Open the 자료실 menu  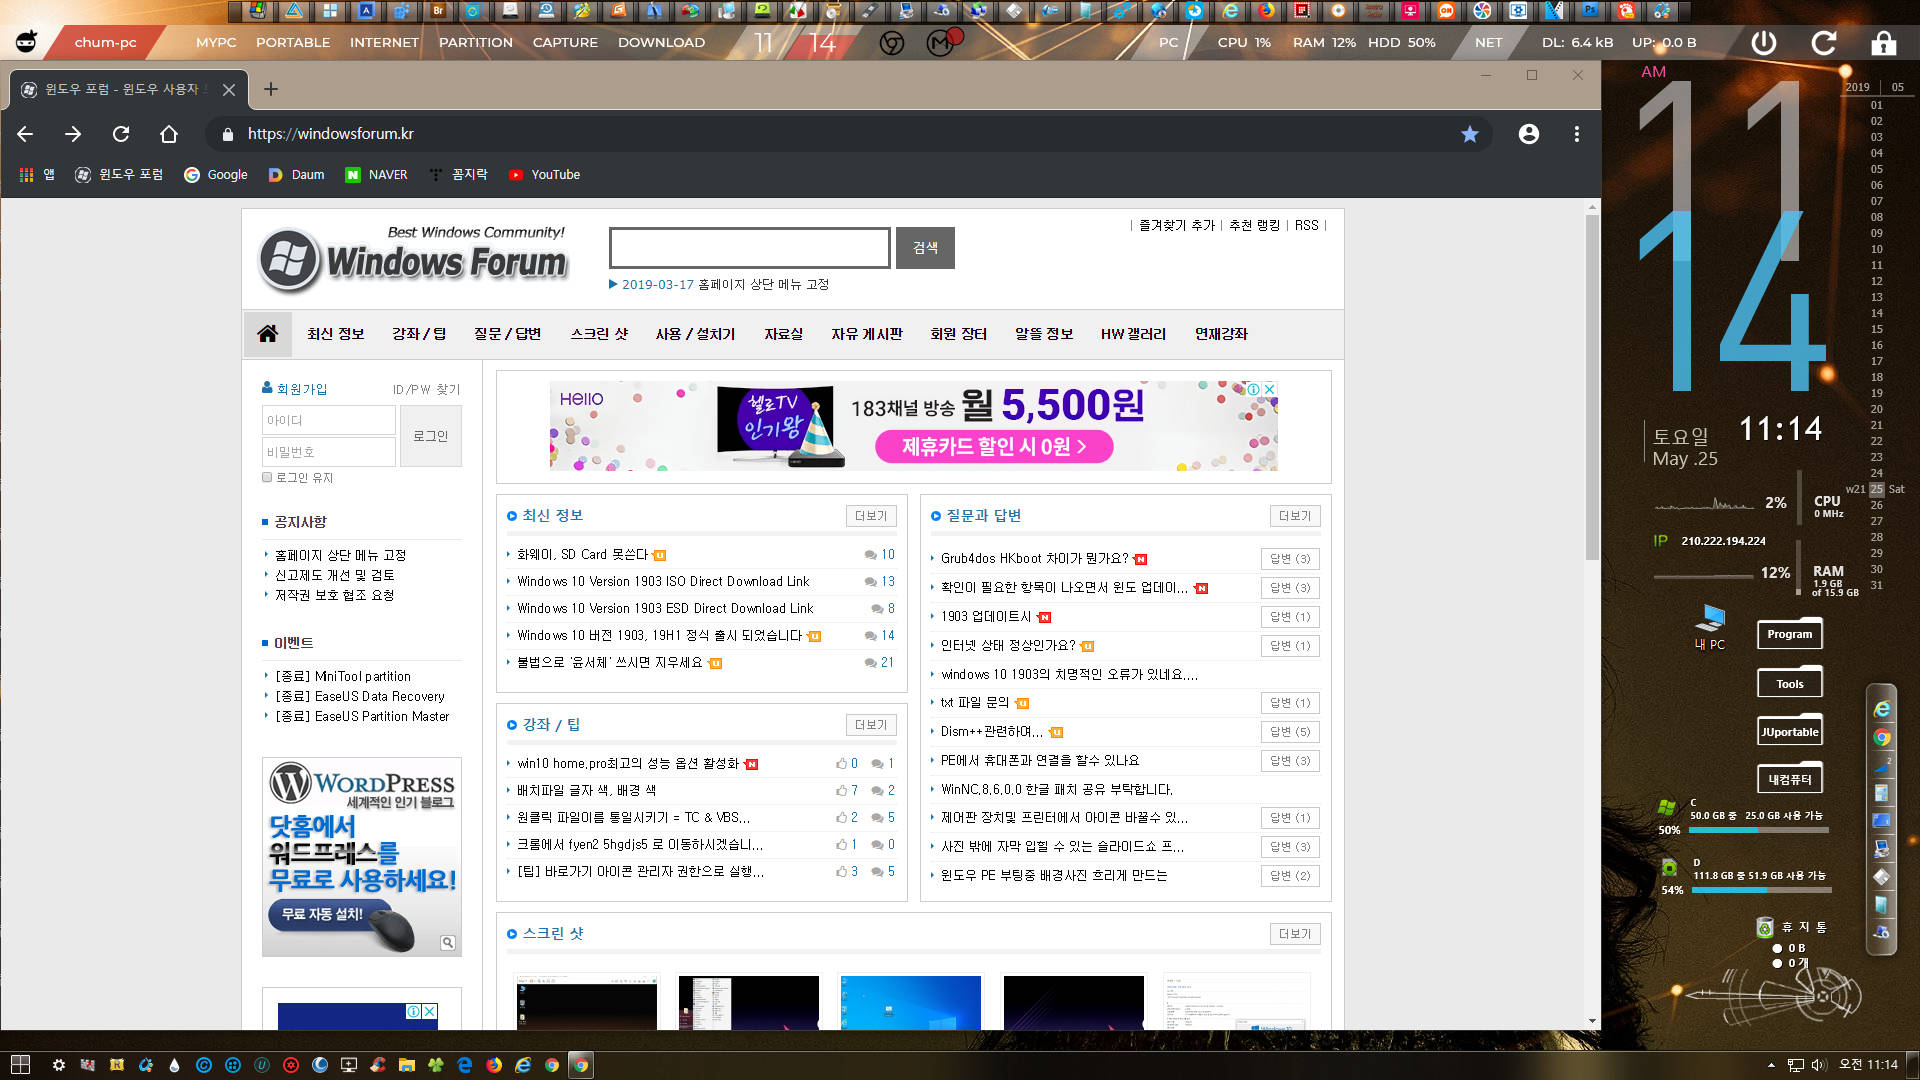783,334
